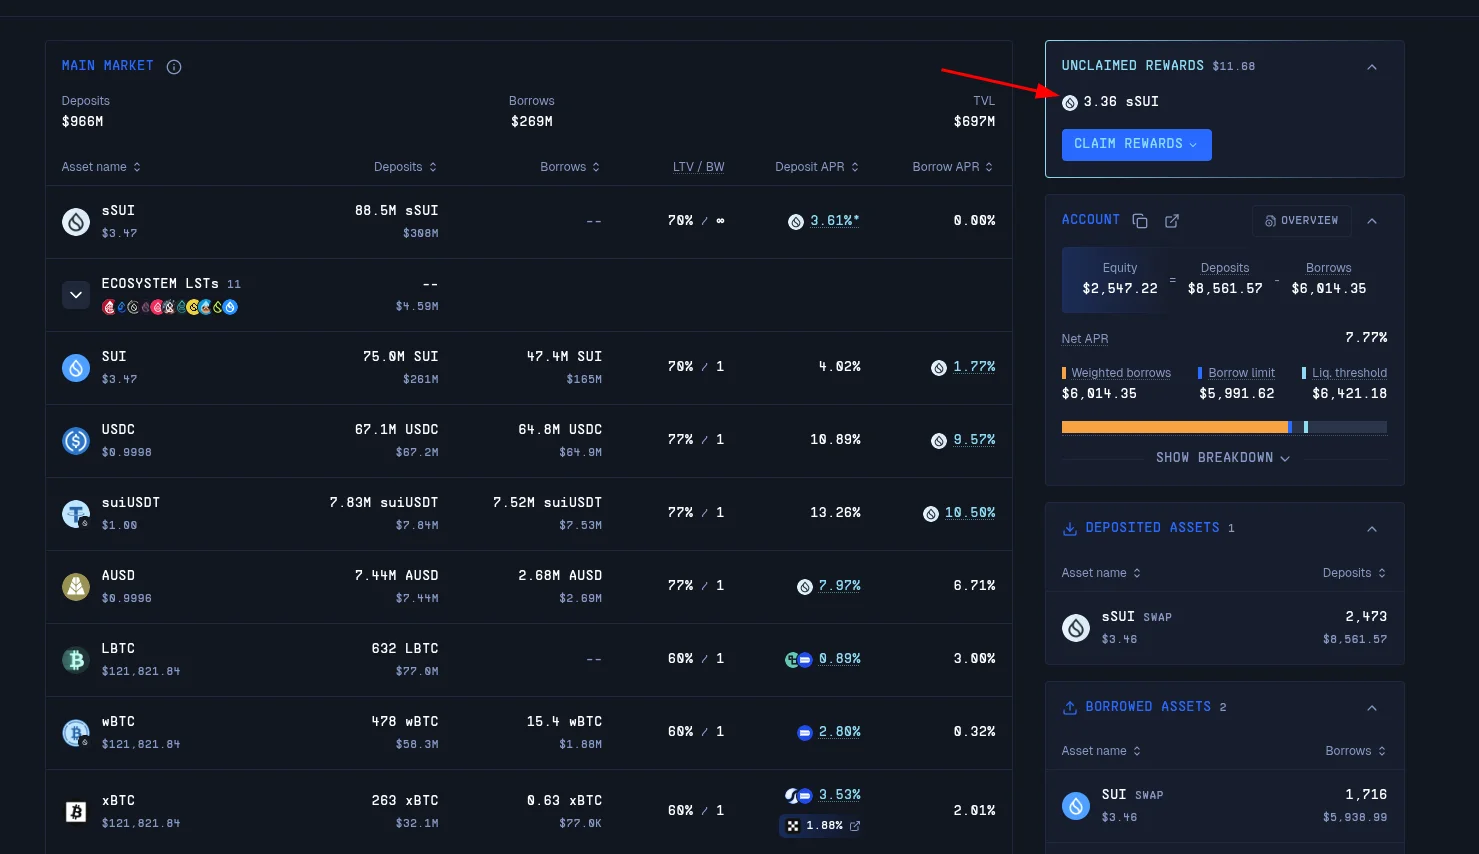The height and width of the screenshot is (854, 1479).
Task: Click the xBTC token icon
Action: 76,812
